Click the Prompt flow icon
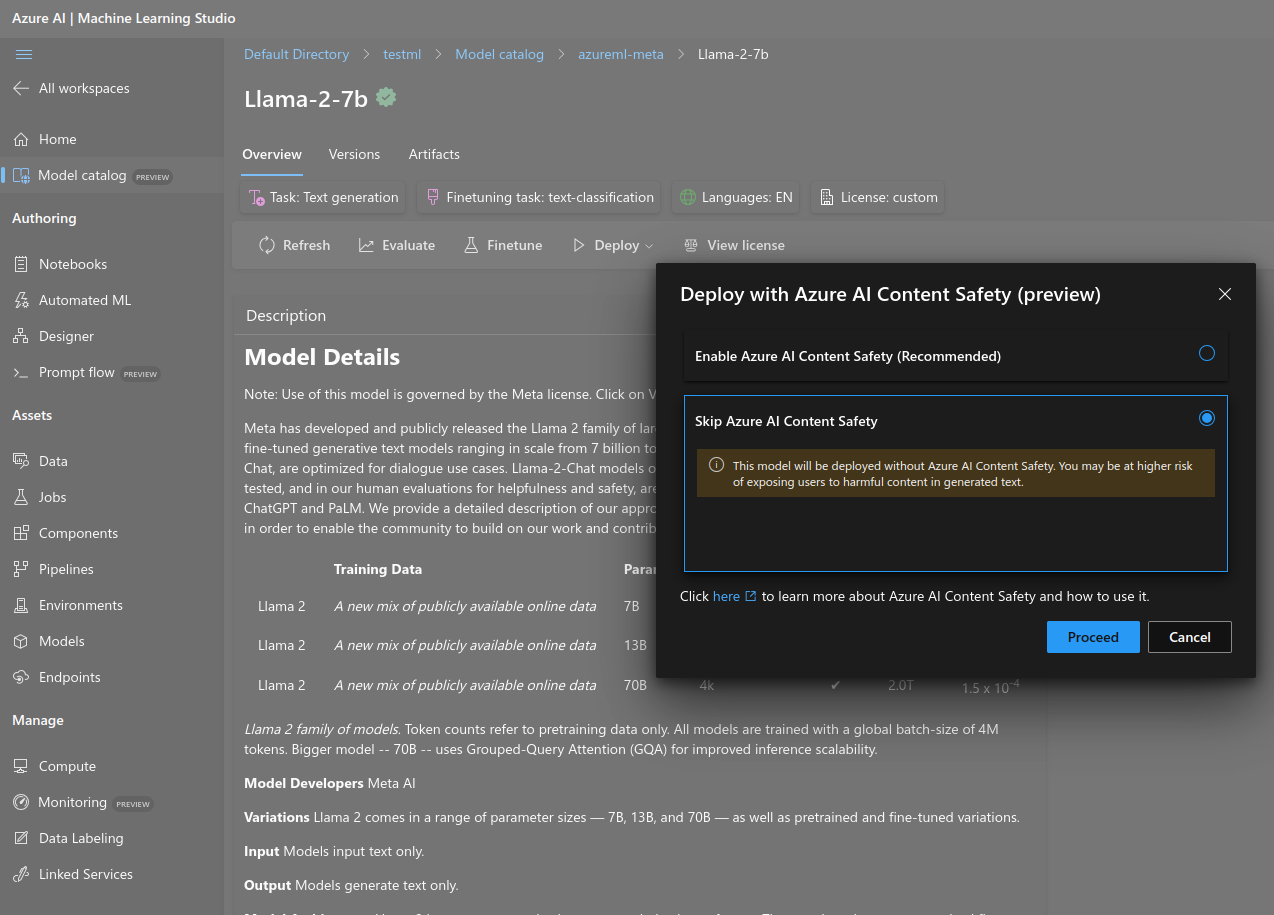 click(x=21, y=372)
